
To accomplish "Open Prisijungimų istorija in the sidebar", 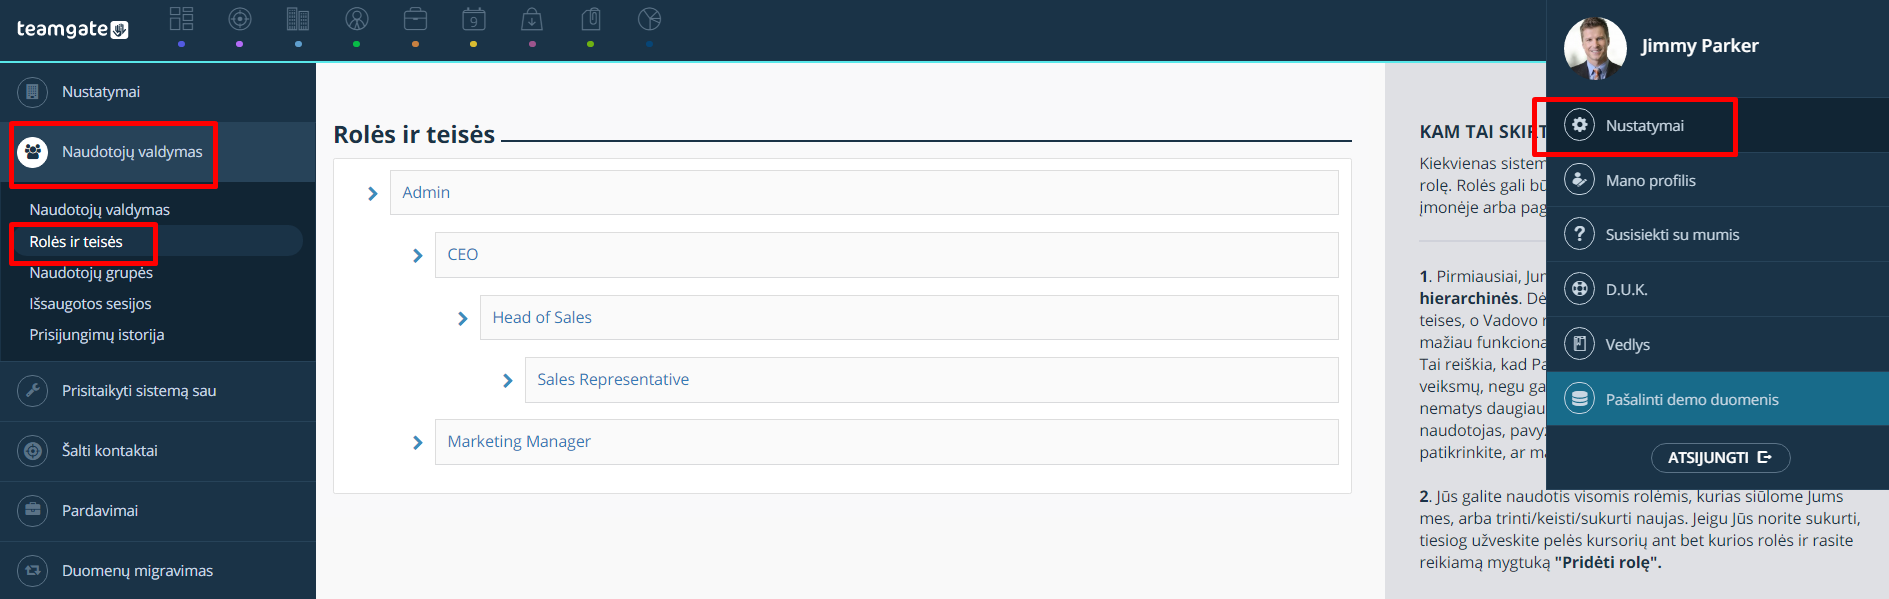I will pyautogui.click(x=96, y=335).
